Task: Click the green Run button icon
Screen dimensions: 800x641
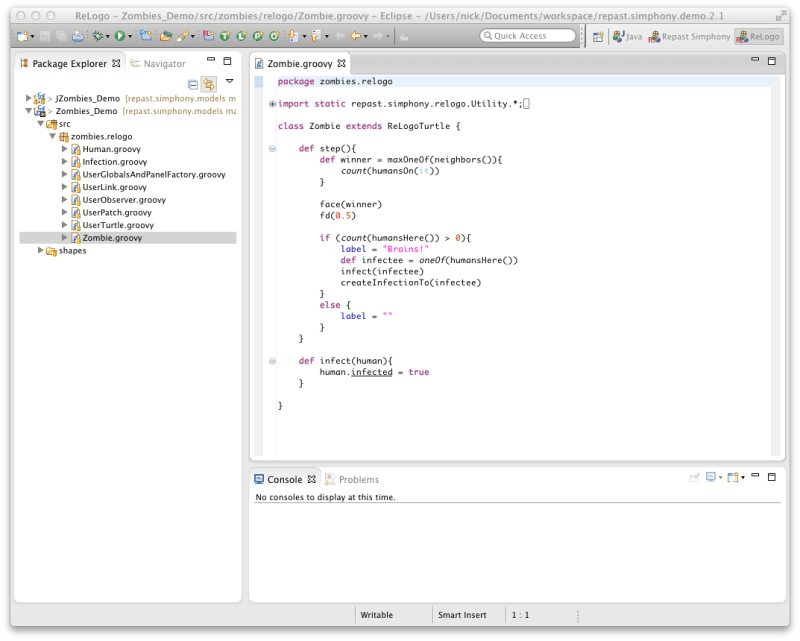Action: 120,36
